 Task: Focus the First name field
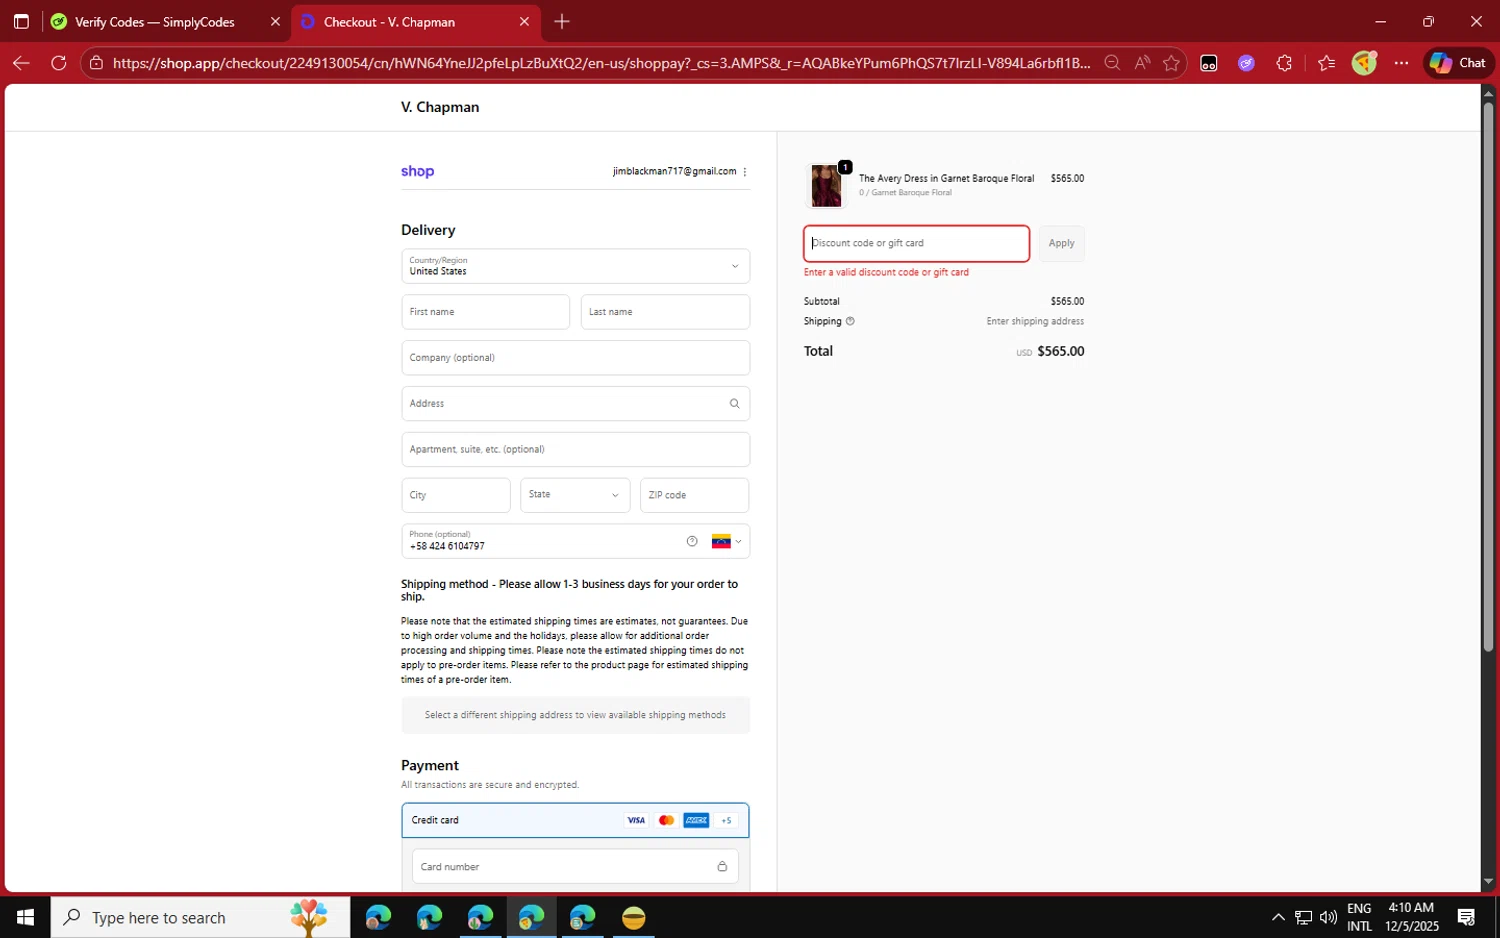(485, 312)
